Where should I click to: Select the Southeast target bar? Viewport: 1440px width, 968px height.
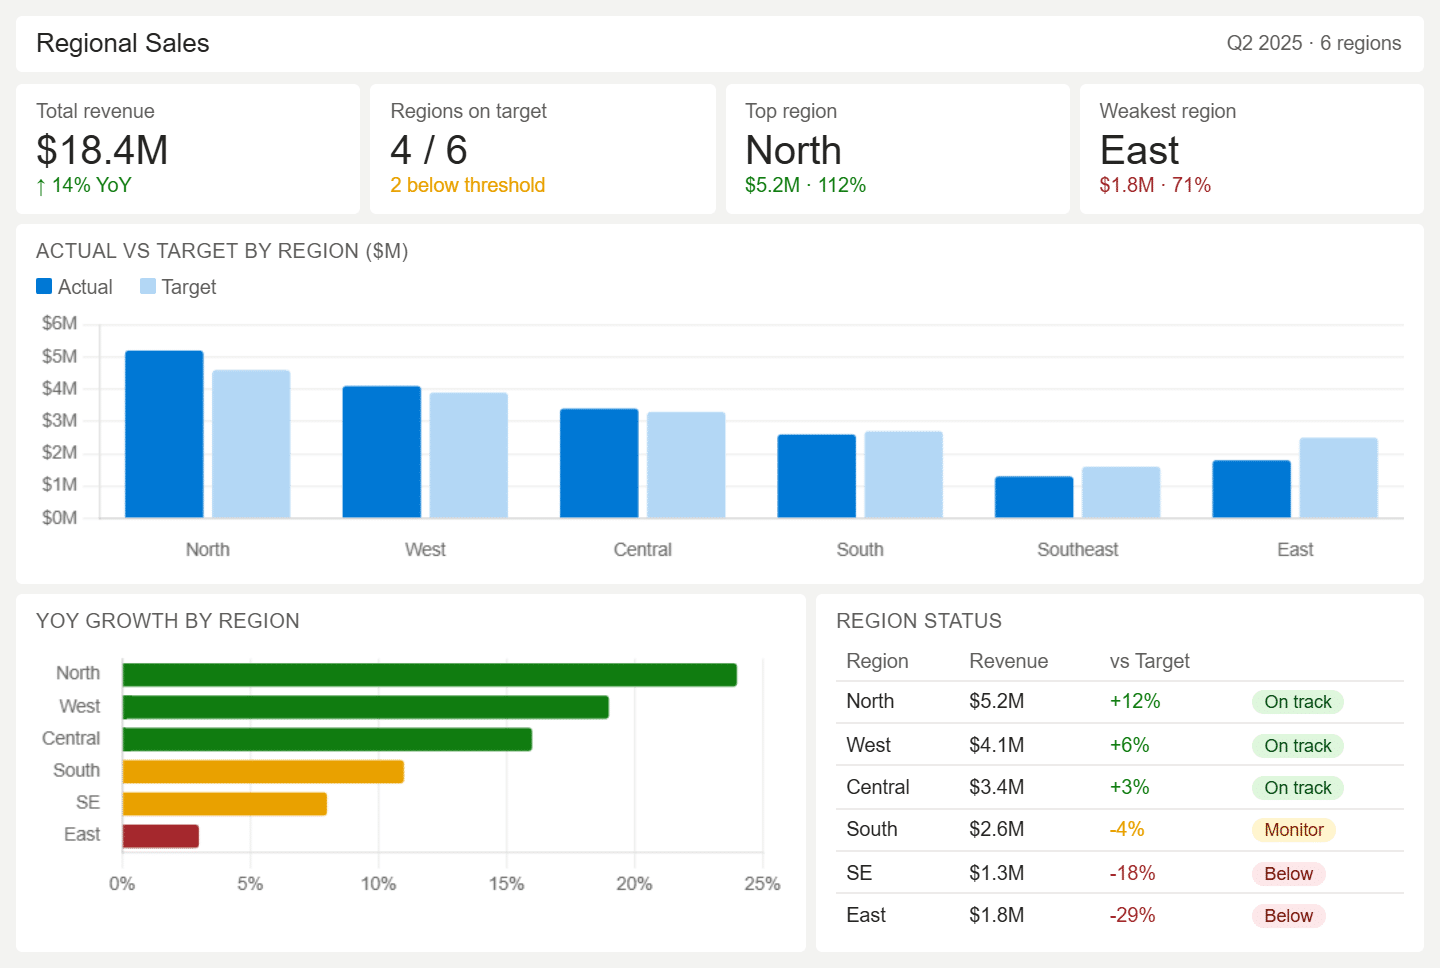(x=1121, y=492)
